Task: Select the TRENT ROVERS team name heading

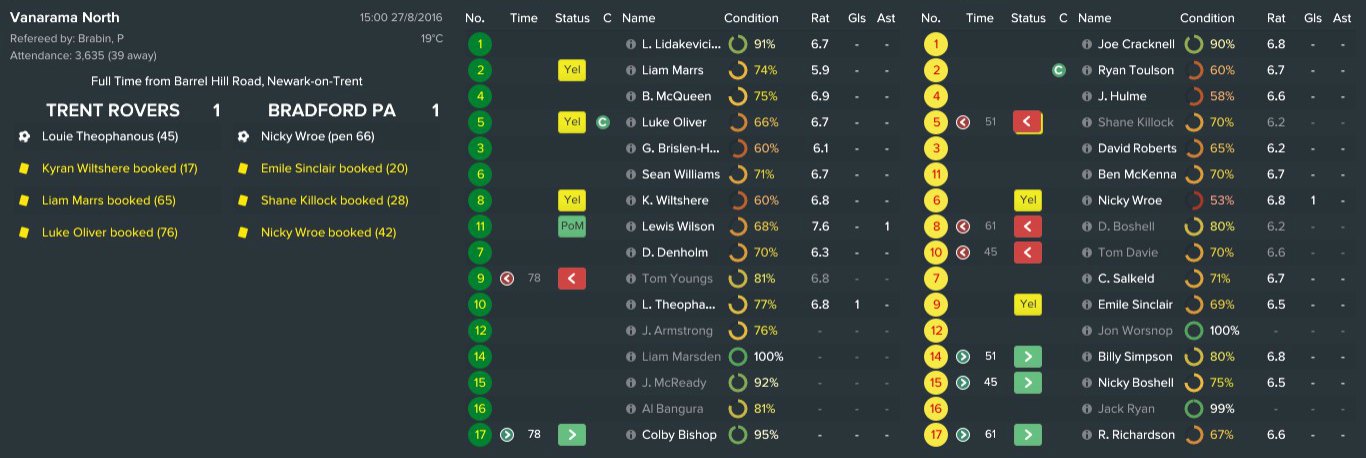Action: coord(113,111)
